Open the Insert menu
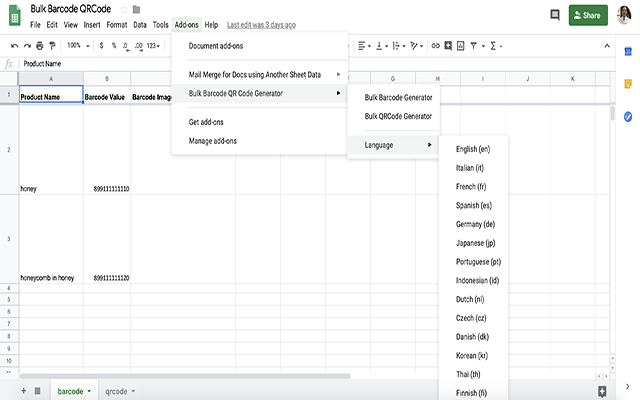The image size is (640, 400). [x=92, y=25]
